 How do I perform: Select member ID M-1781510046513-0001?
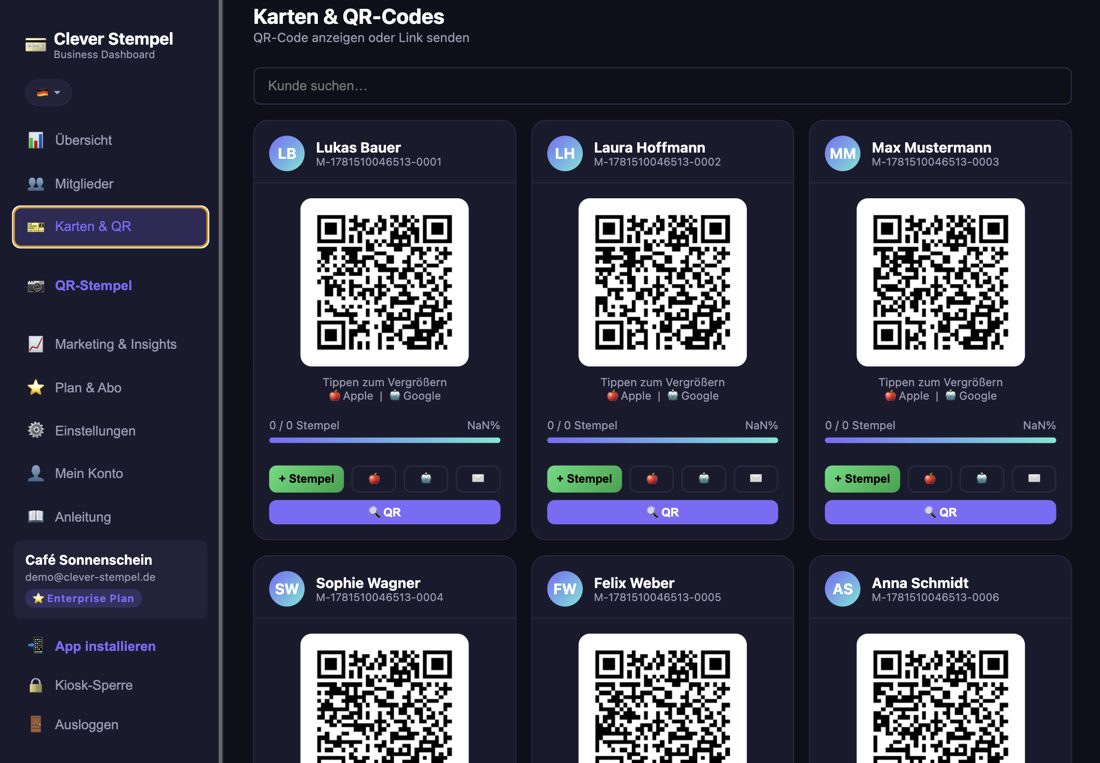pyautogui.click(x=379, y=162)
